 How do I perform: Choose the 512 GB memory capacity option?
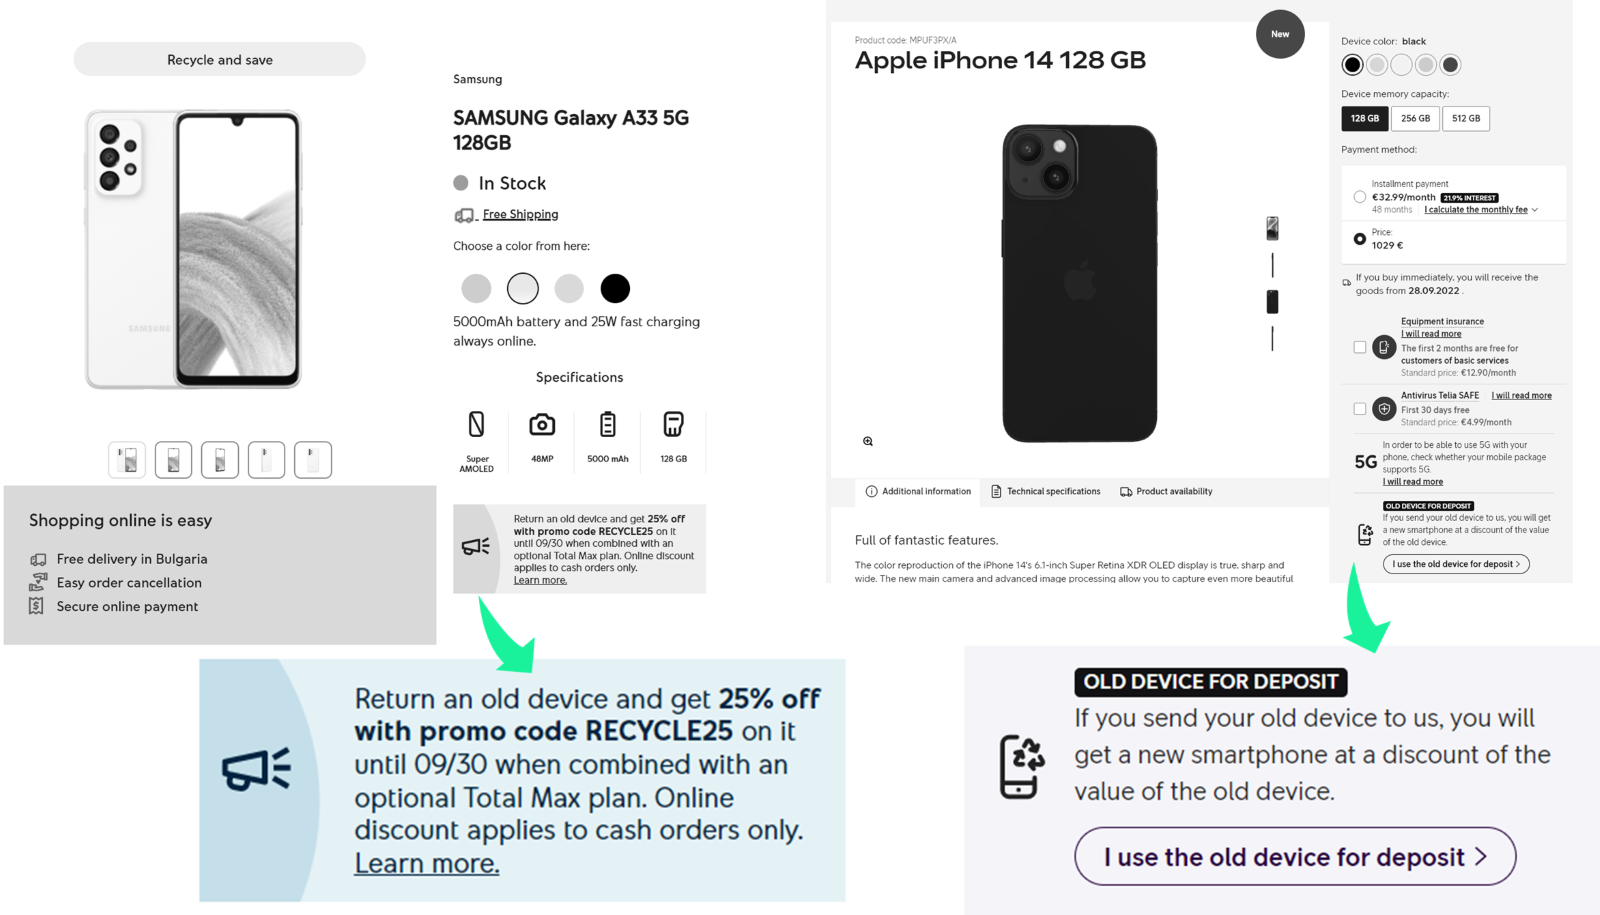pos(1466,118)
